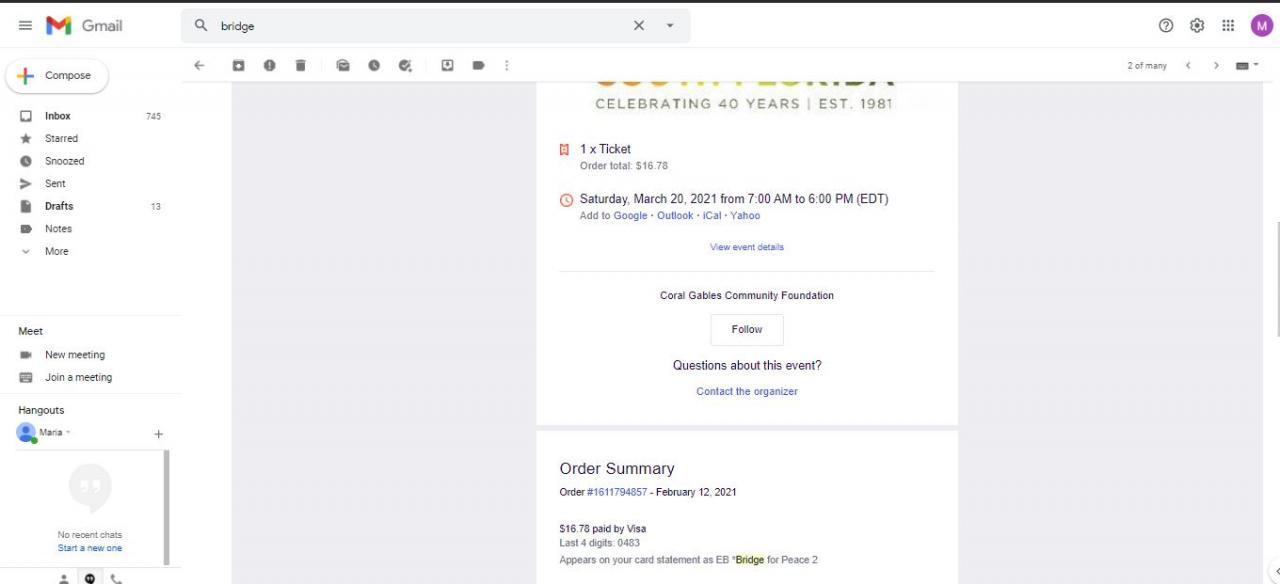Click the Follow button

pos(747,329)
